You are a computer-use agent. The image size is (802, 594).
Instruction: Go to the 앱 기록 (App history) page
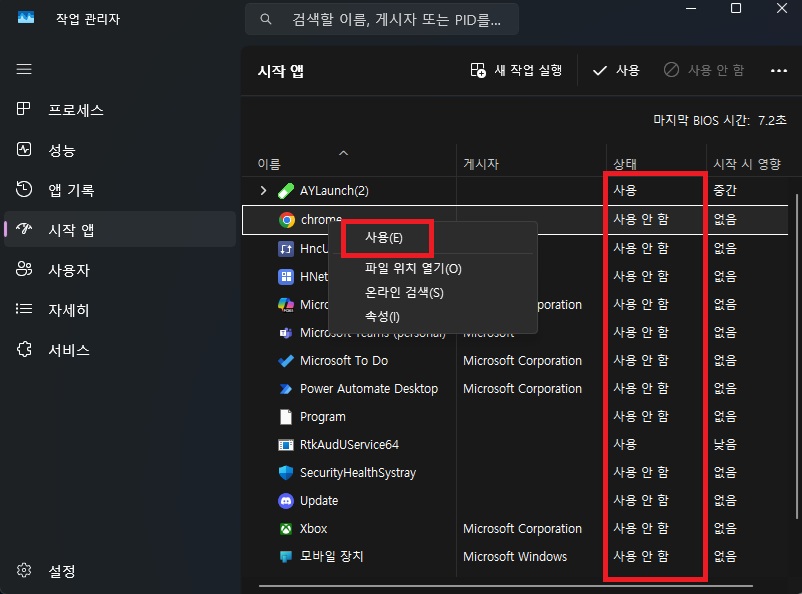pyautogui.click(x=120, y=189)
